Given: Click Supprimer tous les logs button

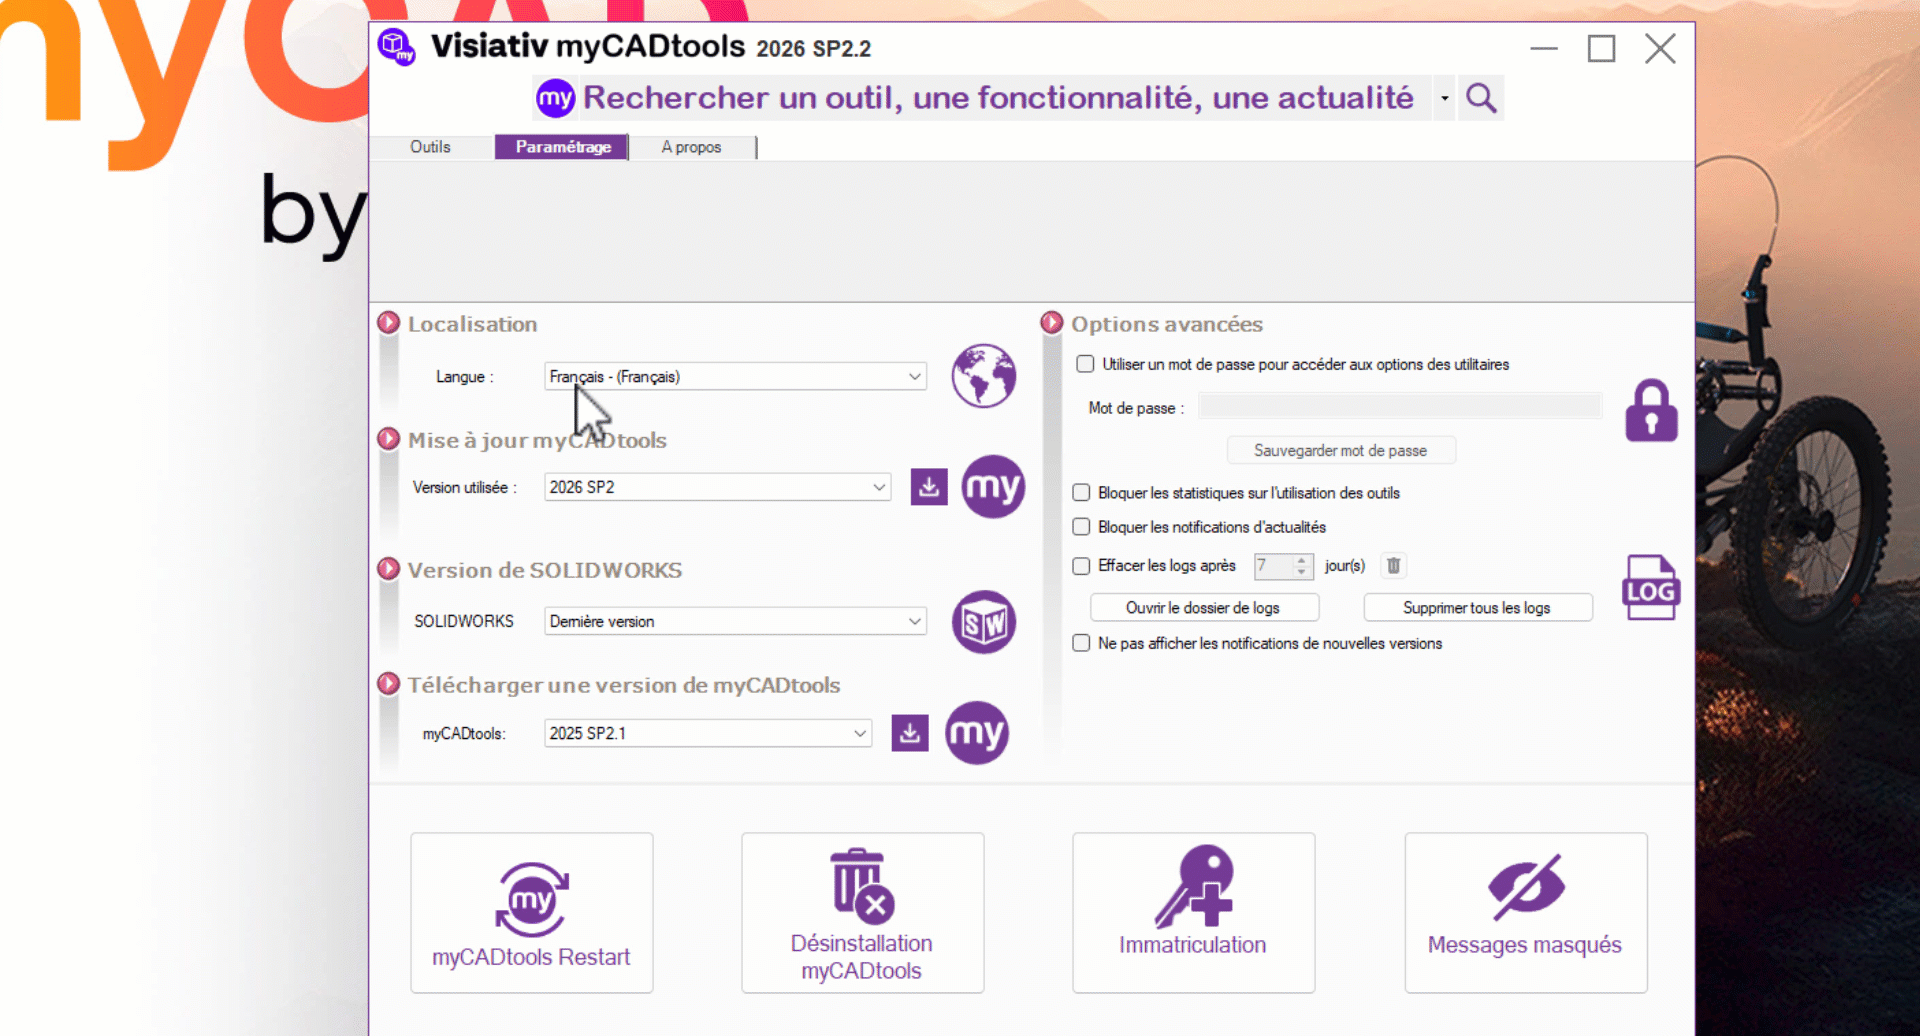Looking at the screenshot, I should coord(1476,608).
